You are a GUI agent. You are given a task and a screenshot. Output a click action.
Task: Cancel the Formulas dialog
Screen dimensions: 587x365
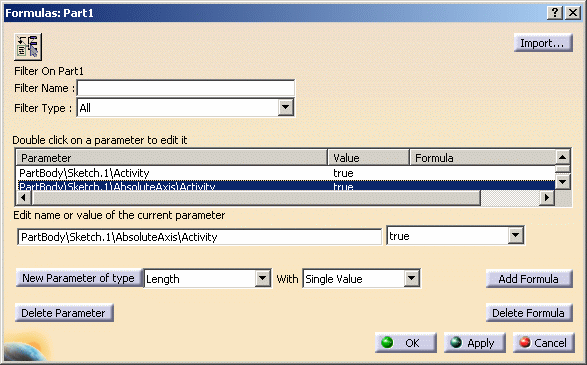[x=543, y=343]
